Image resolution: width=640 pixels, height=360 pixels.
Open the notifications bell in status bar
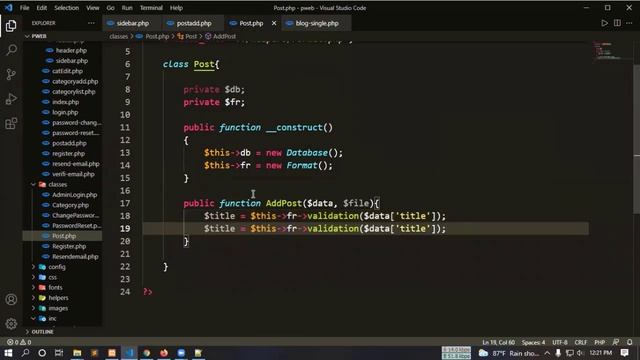(x=630, y=342)
